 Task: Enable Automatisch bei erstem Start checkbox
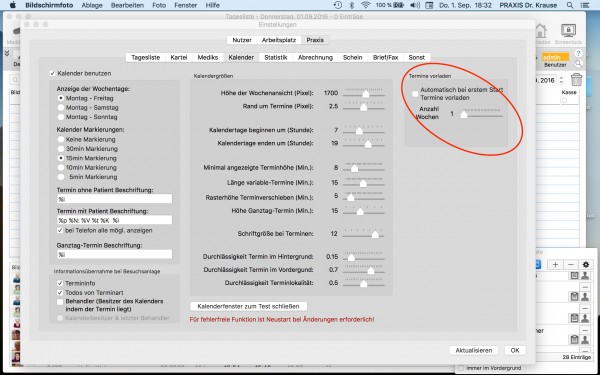tap(415, 94)
